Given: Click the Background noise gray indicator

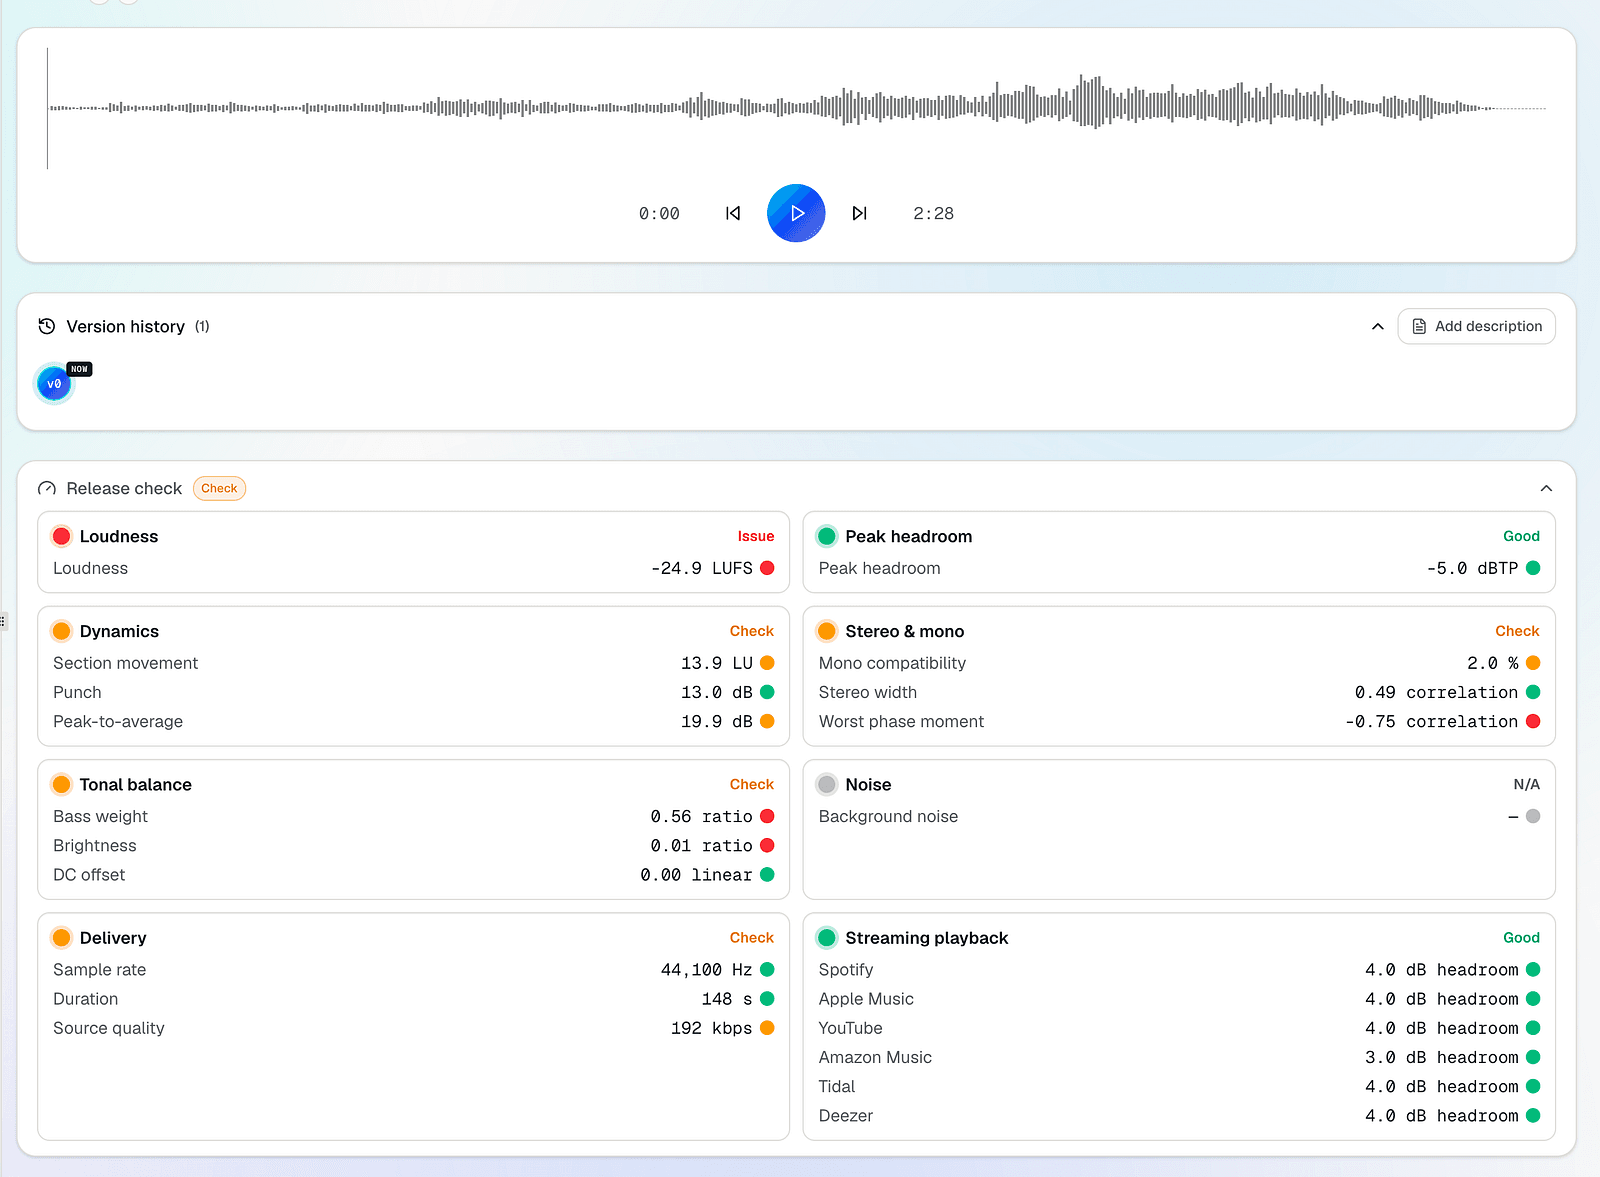Looking at the screenshot, I should (1533, 816).
